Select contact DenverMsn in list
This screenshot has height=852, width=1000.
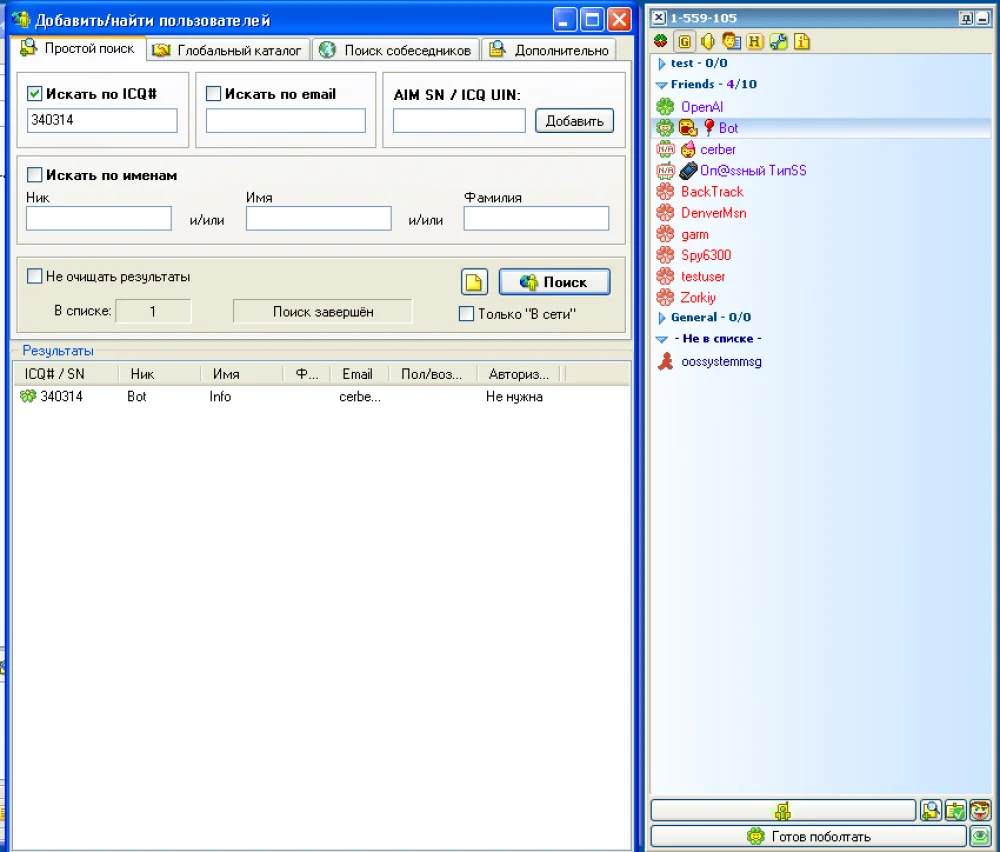714,213
